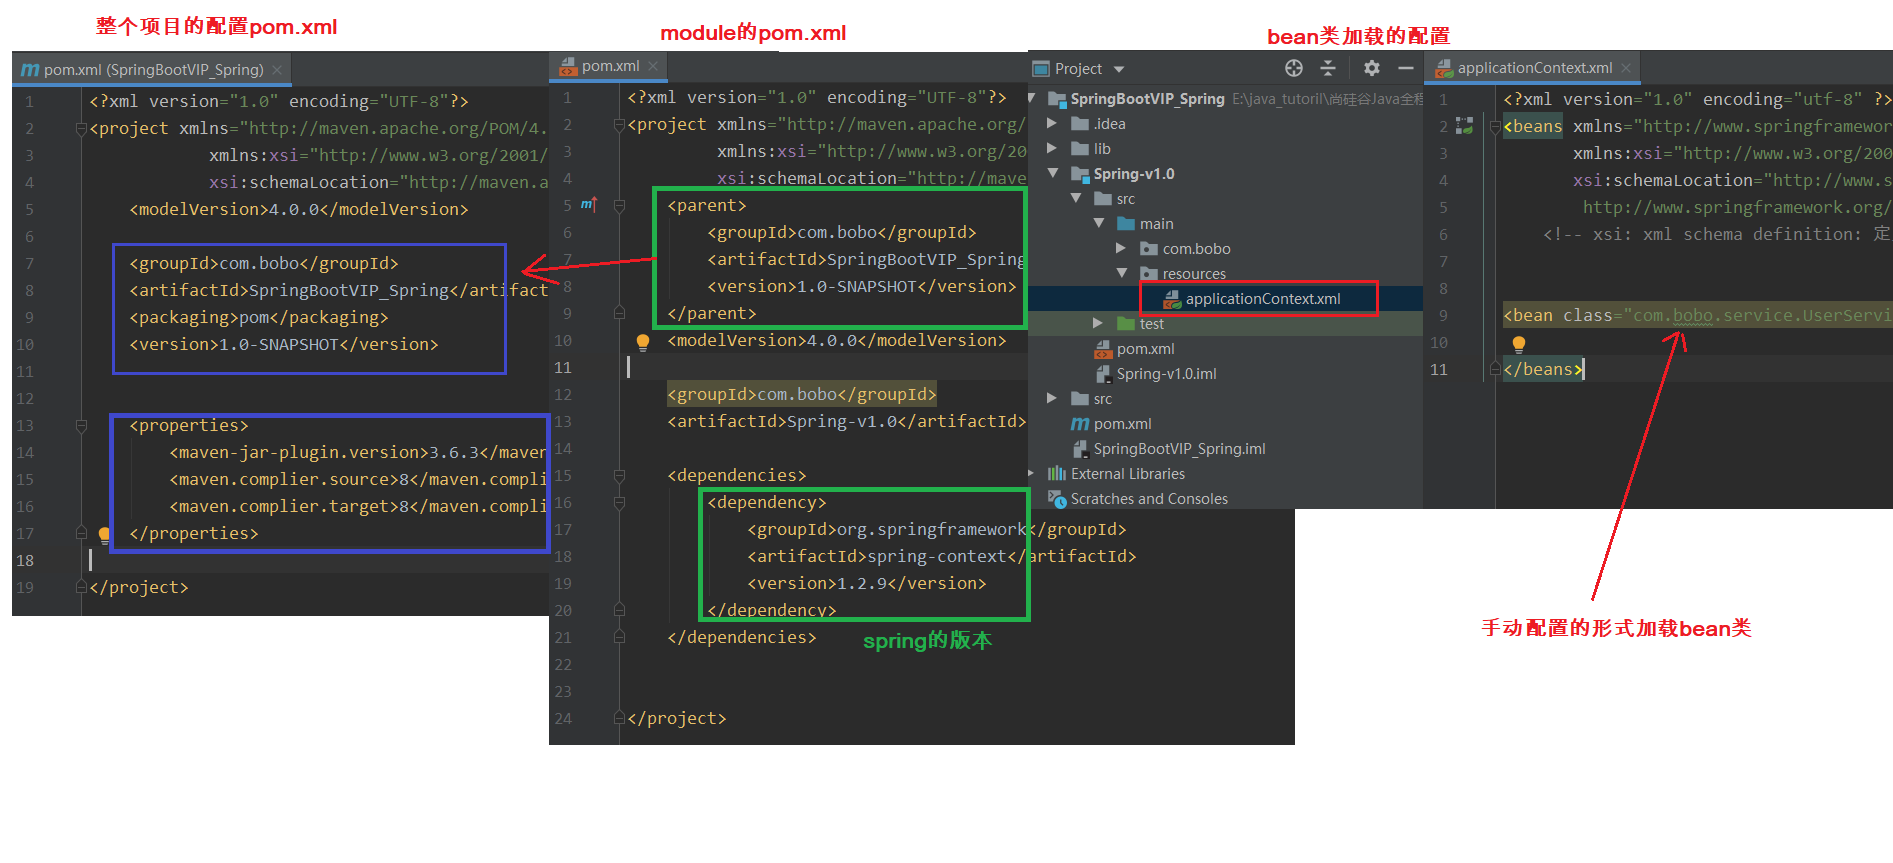
Task: Expand the .idea folder
Action: 1052,123
